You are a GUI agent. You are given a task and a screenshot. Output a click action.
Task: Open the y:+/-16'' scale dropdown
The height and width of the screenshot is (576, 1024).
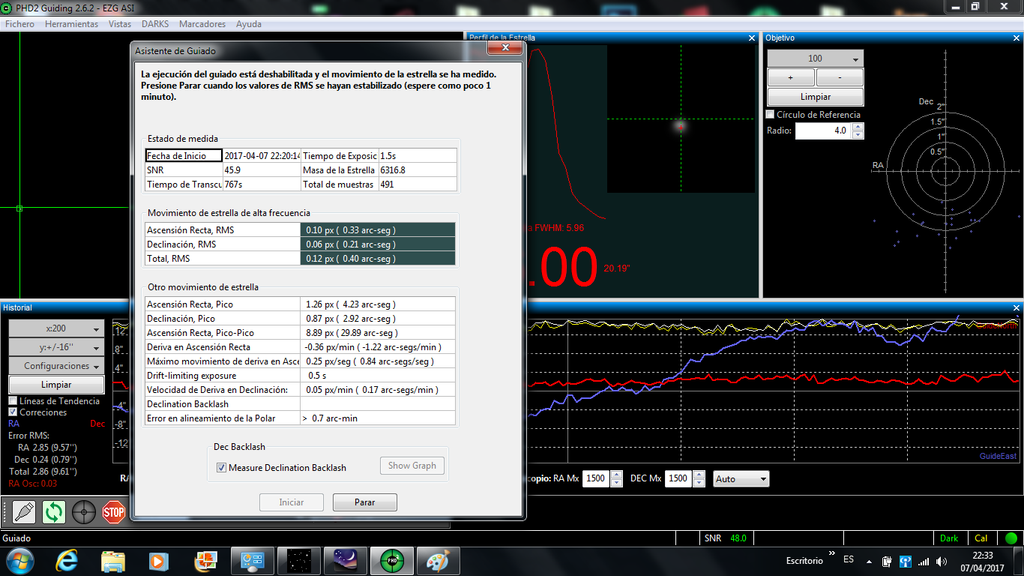pos(56,347)
